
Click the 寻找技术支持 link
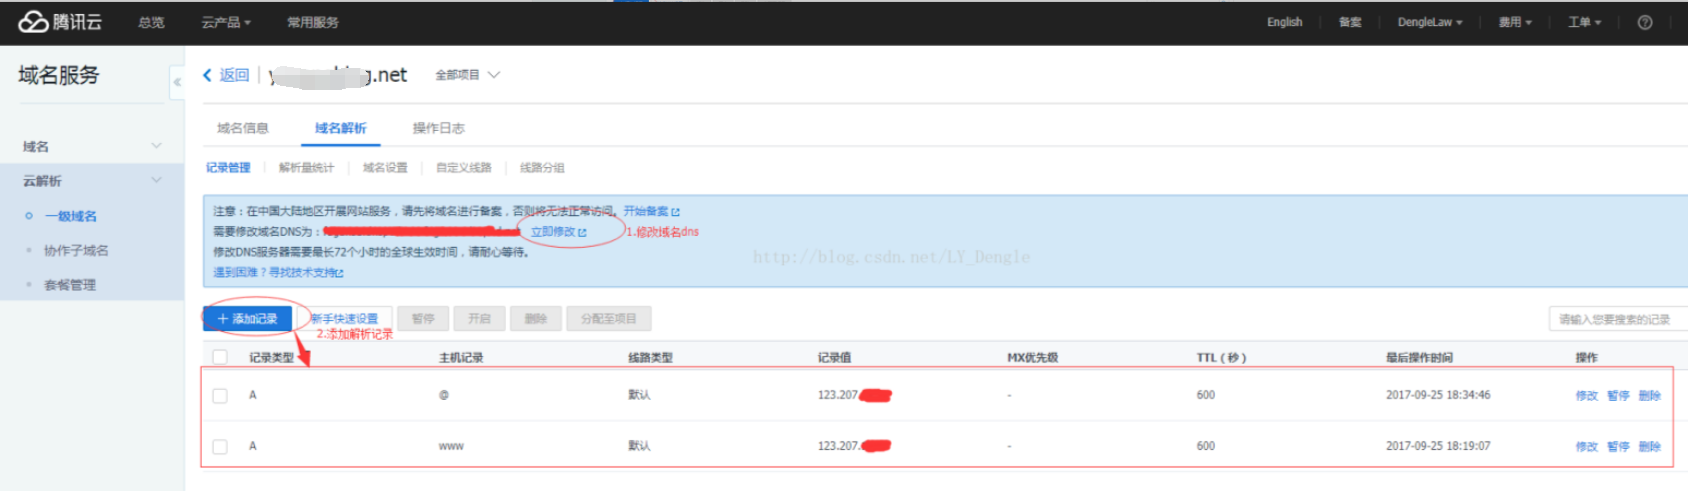click(x=306, y=272)
